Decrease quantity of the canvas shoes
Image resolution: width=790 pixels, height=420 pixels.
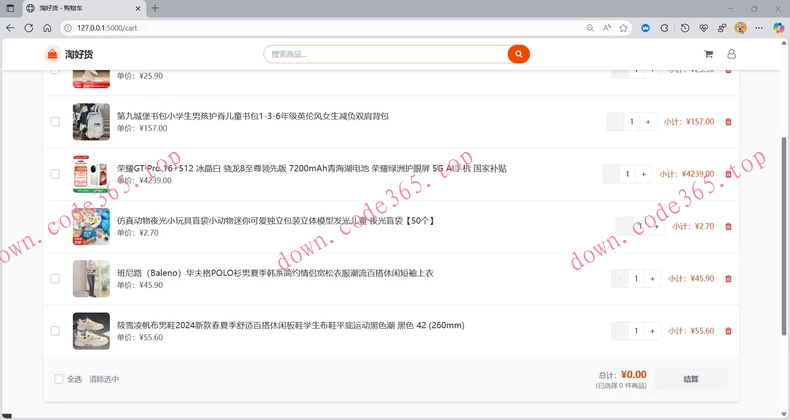pos(620,331)
